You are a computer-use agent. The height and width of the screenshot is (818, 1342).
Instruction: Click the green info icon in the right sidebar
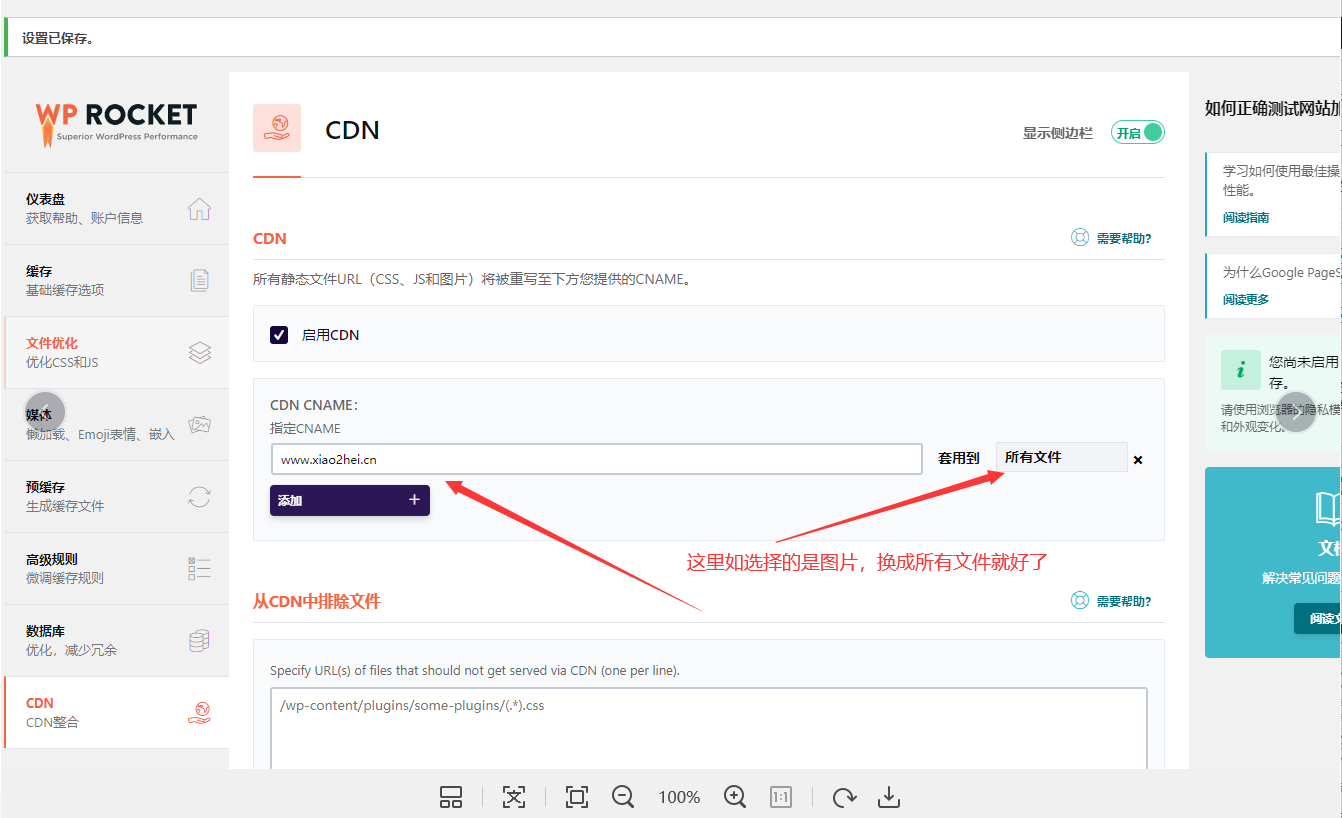1241,370
